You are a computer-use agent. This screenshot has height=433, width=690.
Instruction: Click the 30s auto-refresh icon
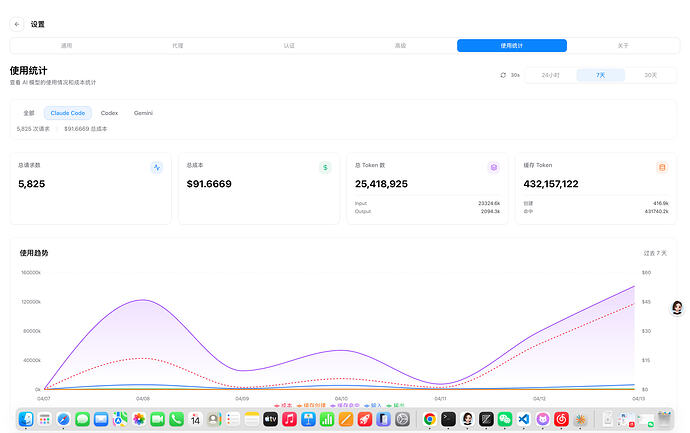[503, 75]
